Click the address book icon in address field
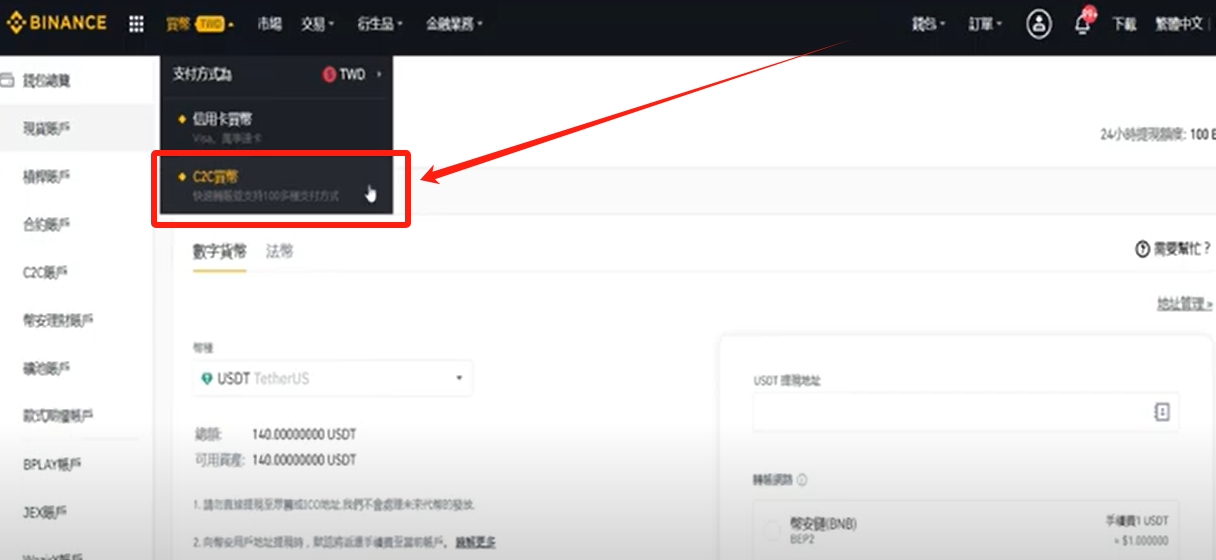This screenshot has height=560, width=1216. tap(1161, 412)
